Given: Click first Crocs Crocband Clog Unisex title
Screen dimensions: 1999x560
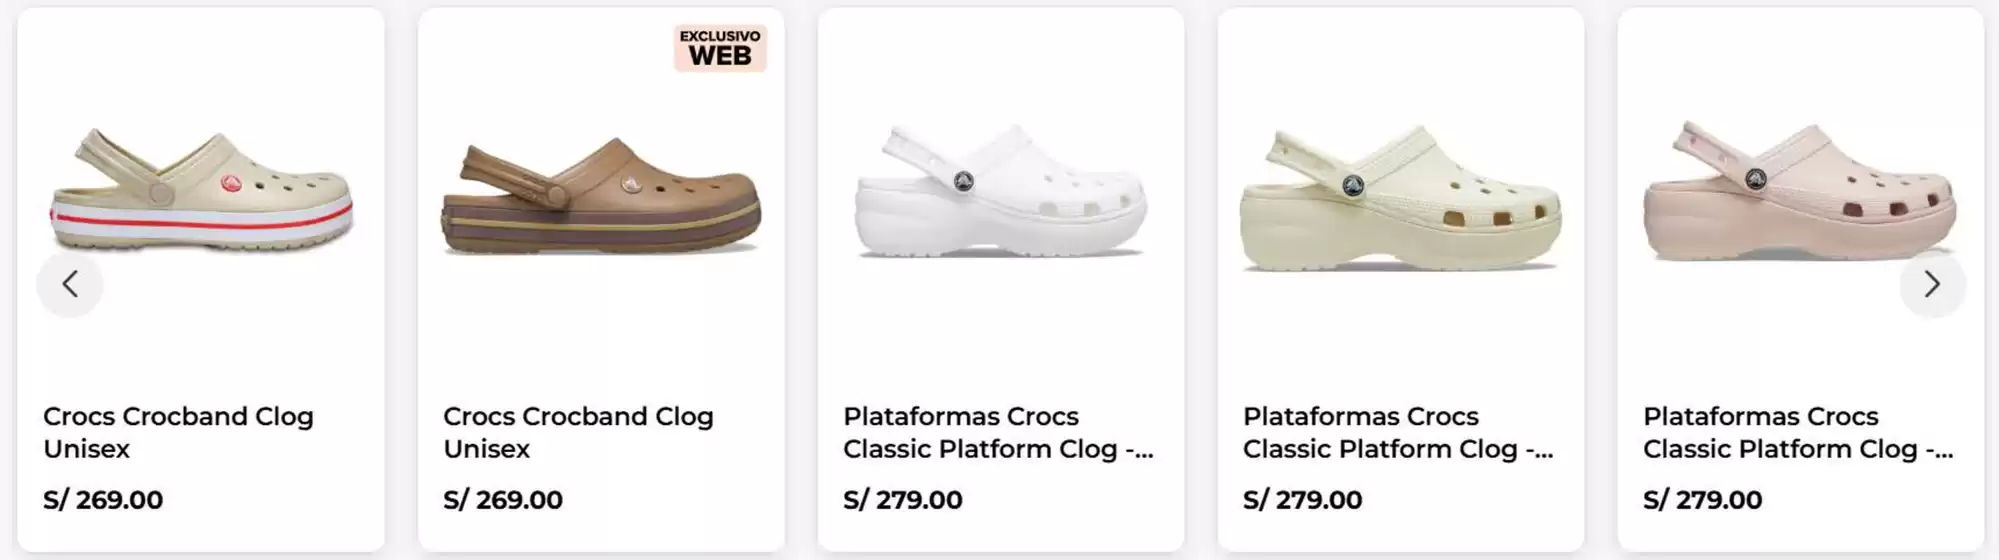Looking at the screenshot, I should tap(178, 432).
